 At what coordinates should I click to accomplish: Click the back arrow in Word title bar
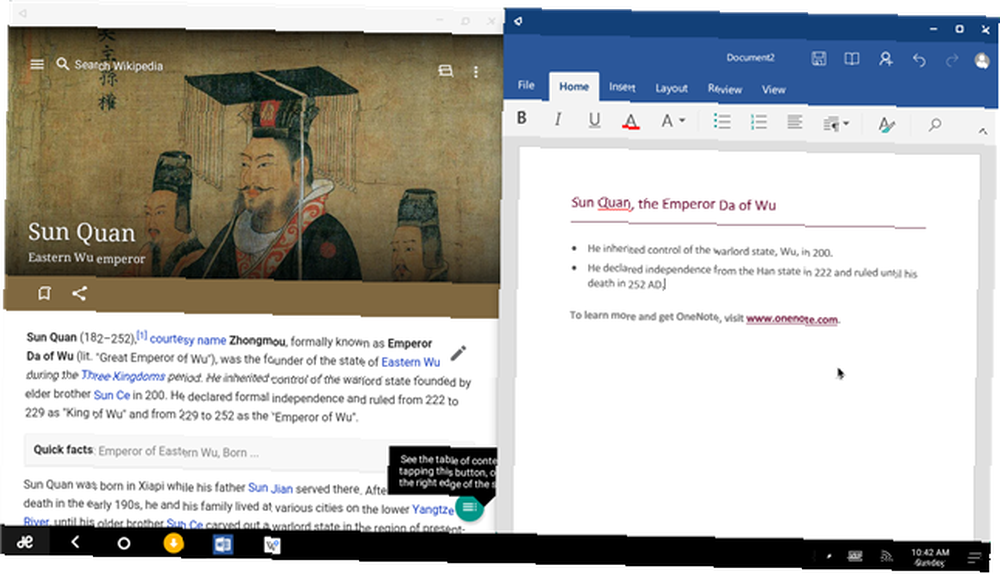[x=518, y=21]
